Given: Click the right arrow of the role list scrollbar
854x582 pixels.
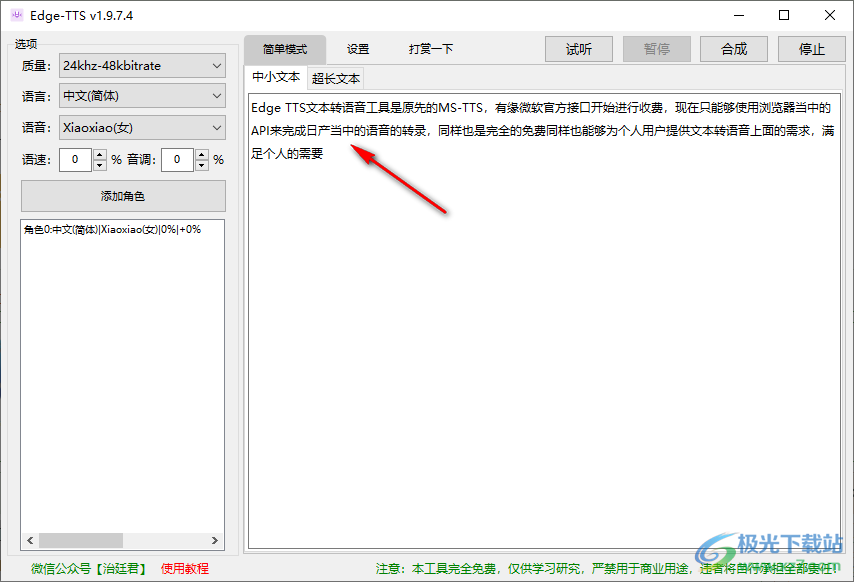Looking at the screenshot, I should pyautogui.click(x=215, y=541).
